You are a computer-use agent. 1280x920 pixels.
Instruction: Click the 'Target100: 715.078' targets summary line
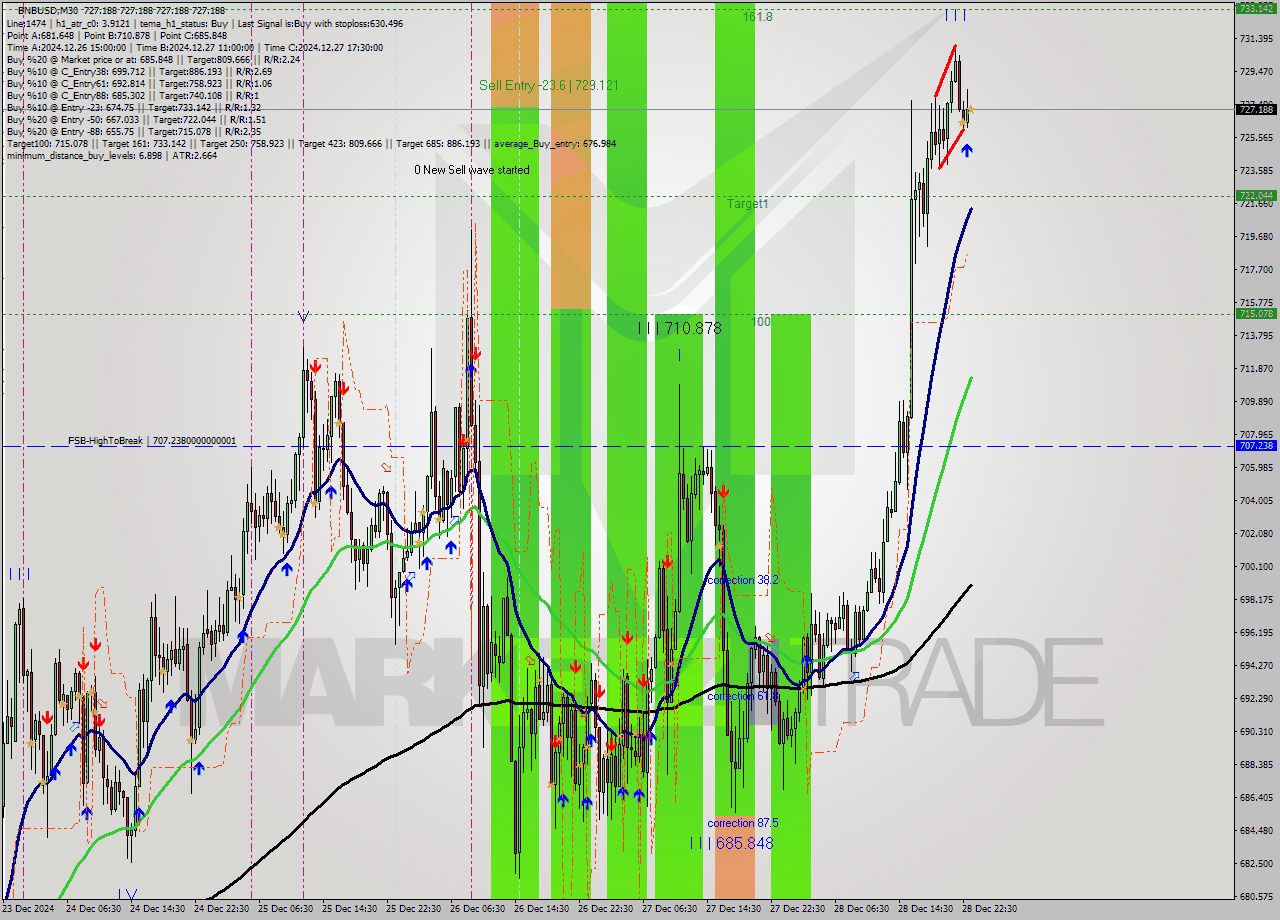click(311, 143)
